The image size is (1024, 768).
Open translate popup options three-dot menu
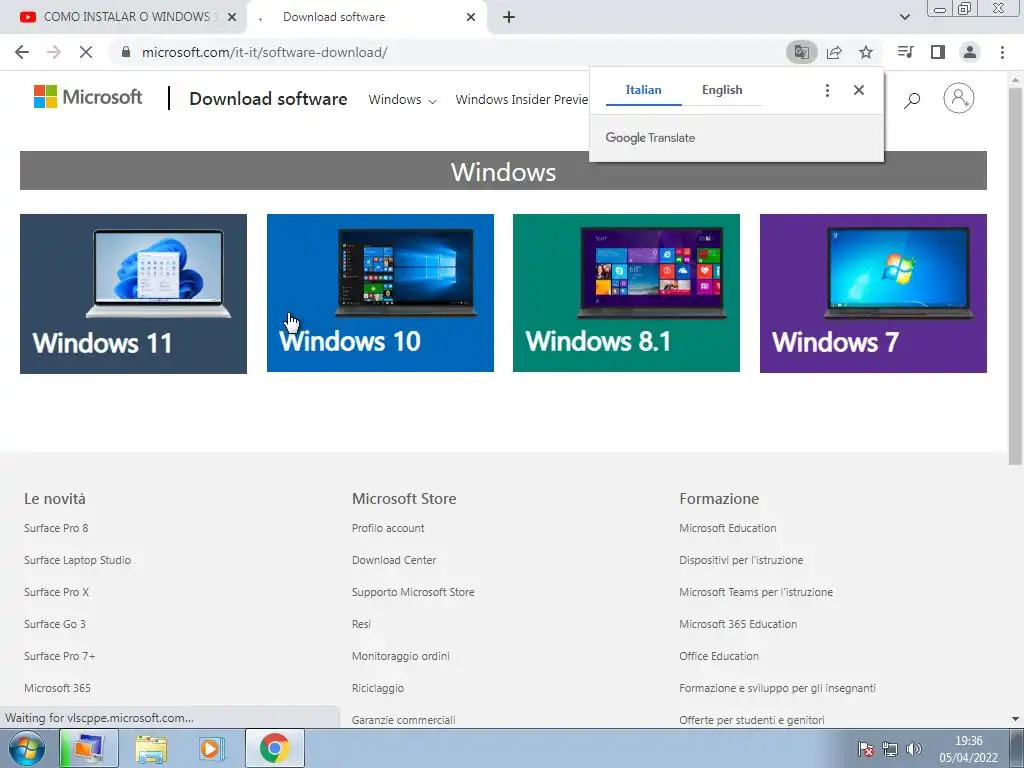click(827, 90)
